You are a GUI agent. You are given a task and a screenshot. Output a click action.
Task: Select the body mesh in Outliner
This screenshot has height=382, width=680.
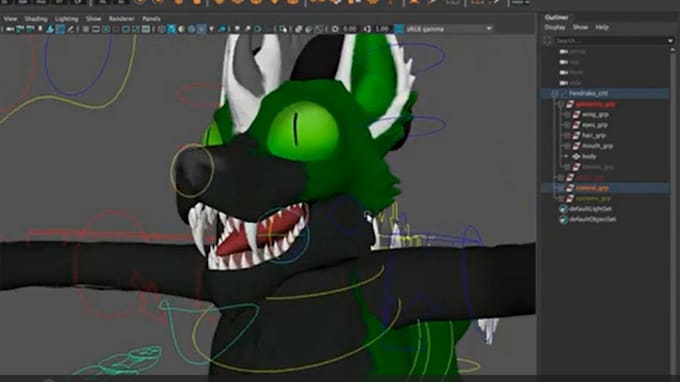(589, 156)
